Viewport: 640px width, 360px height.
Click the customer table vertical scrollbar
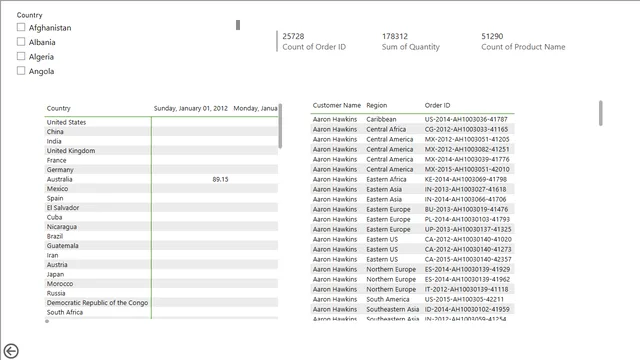click(600, 113)
